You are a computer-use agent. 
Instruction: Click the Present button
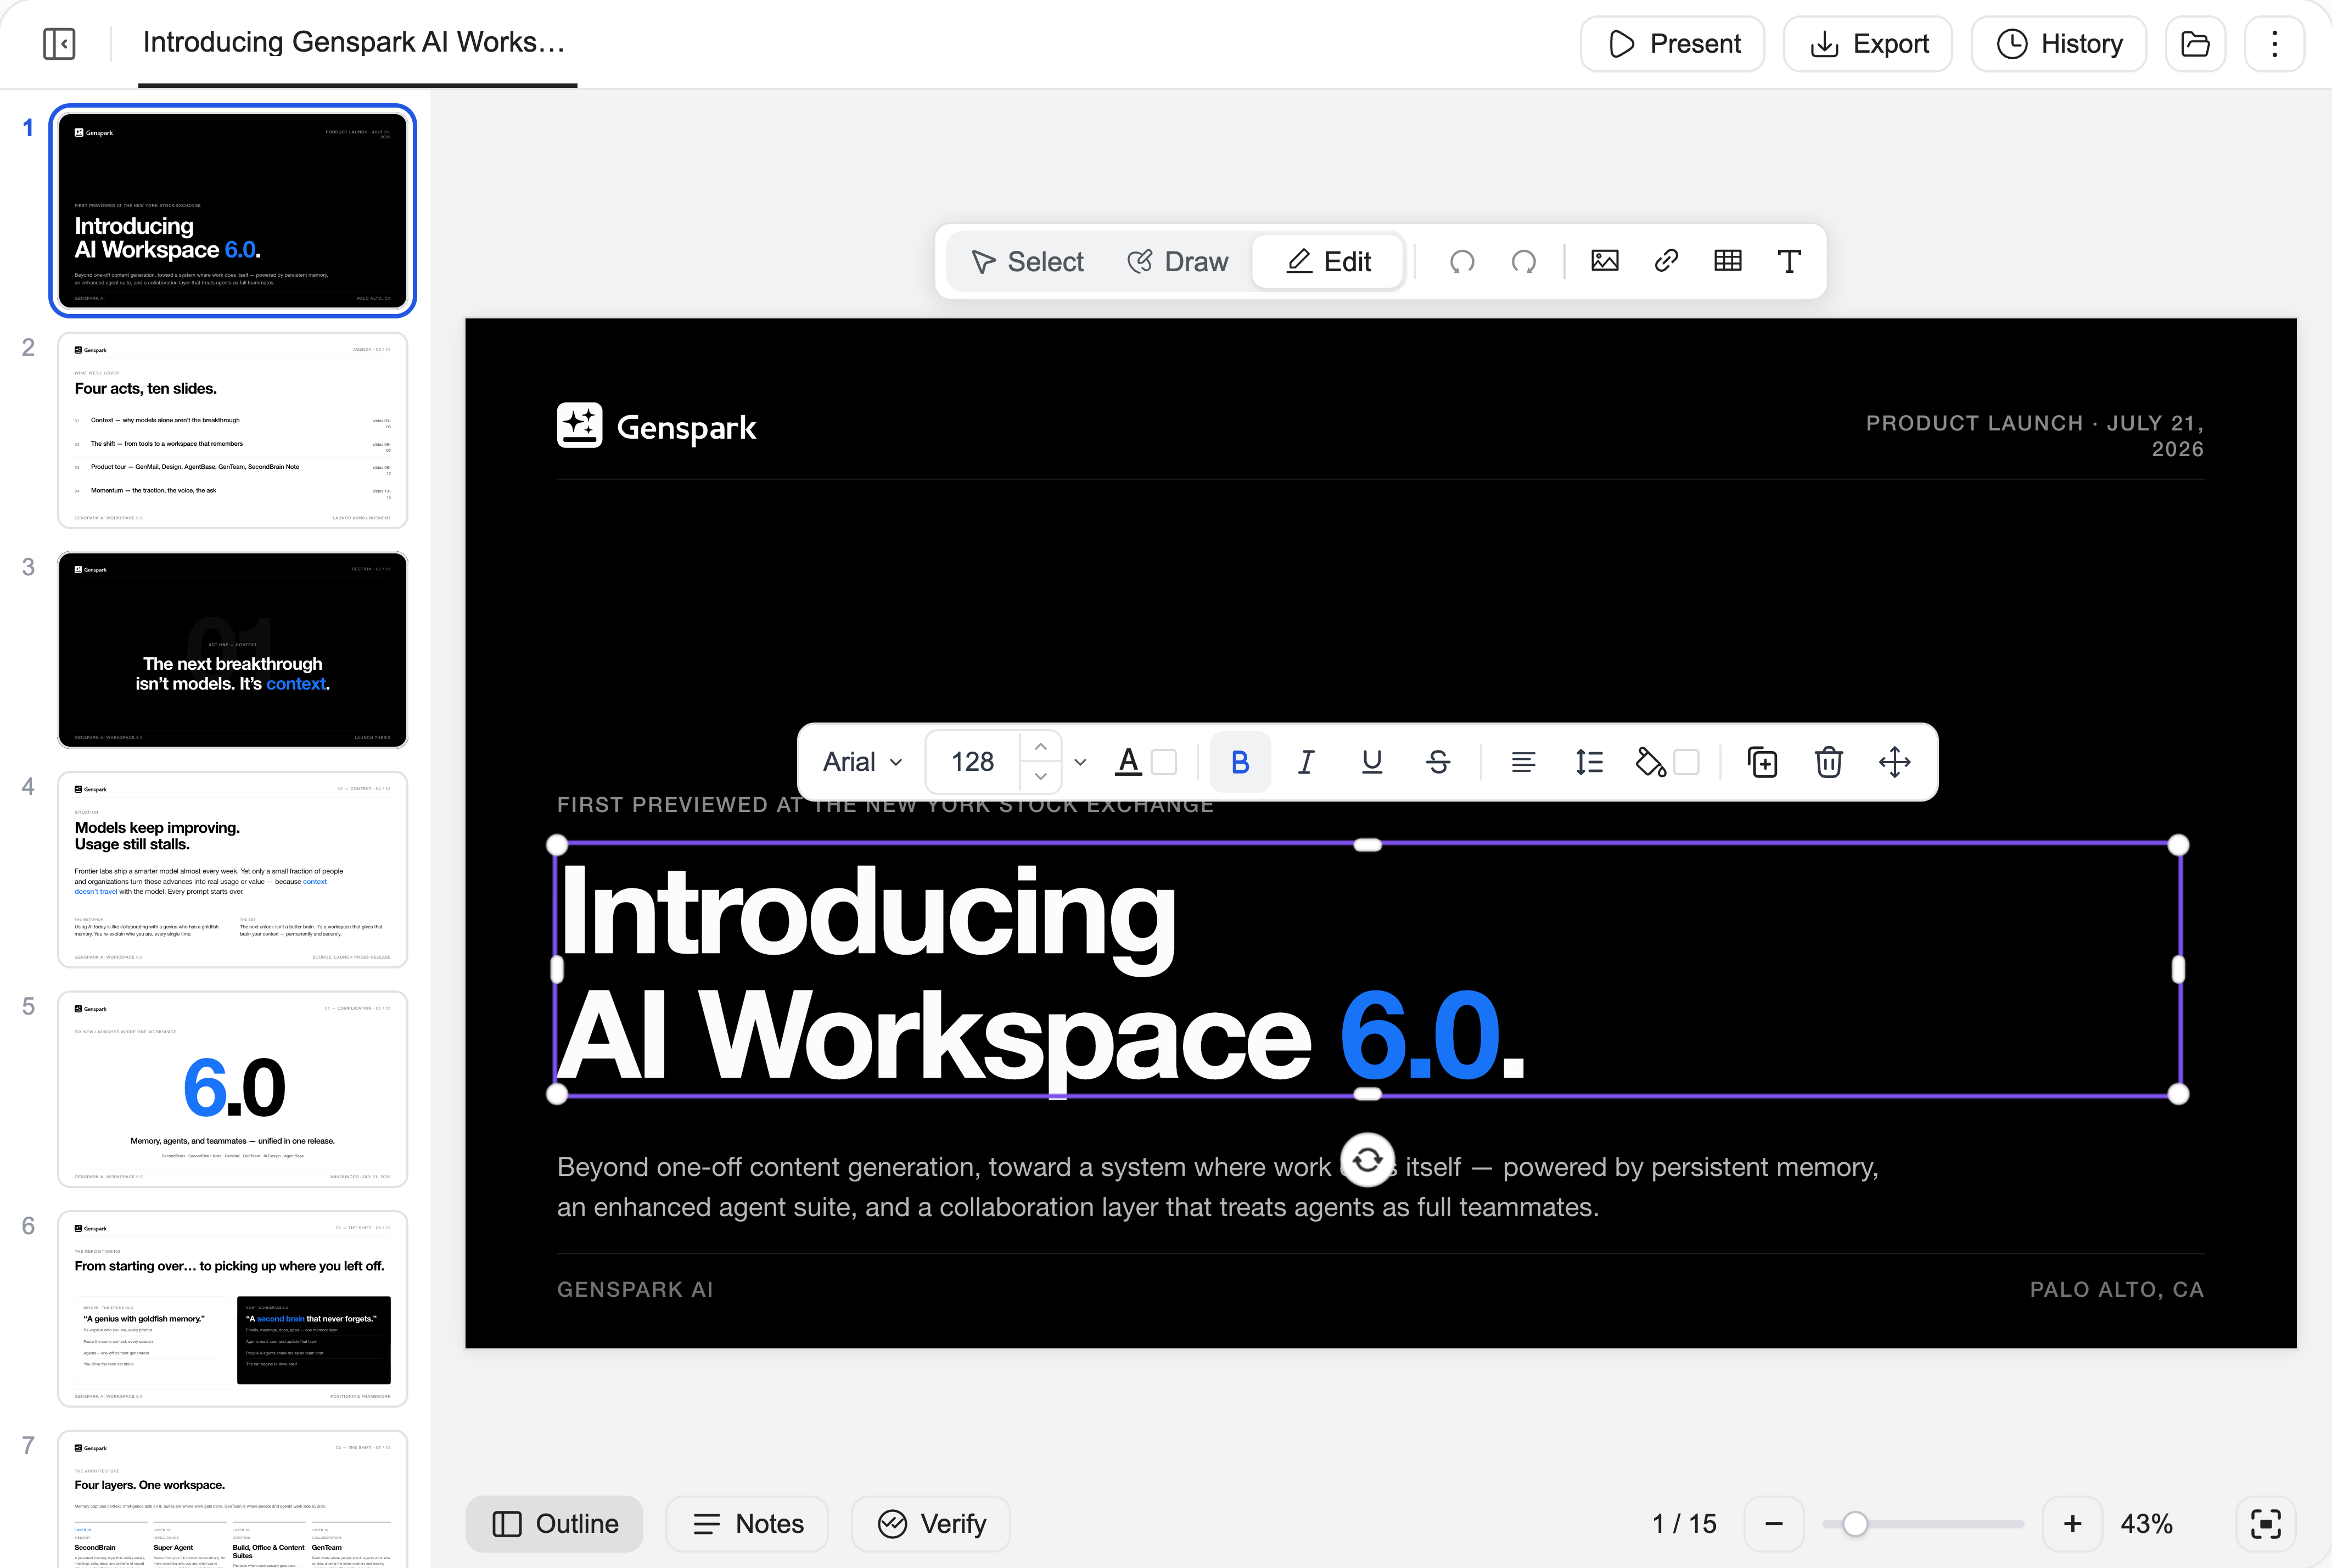coord(1673,44)
